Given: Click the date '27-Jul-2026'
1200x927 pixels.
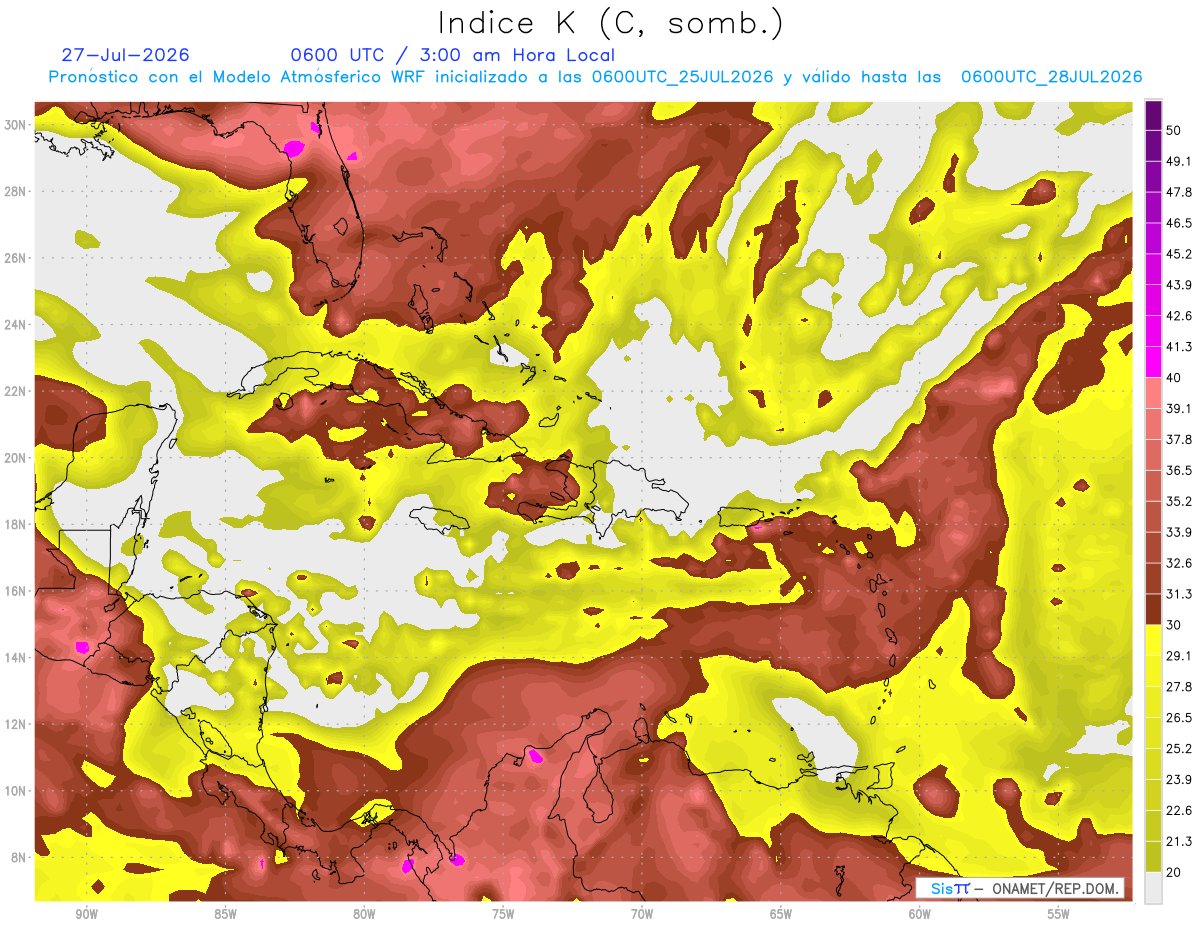Looking at the screenshot, I should [125, 55].
